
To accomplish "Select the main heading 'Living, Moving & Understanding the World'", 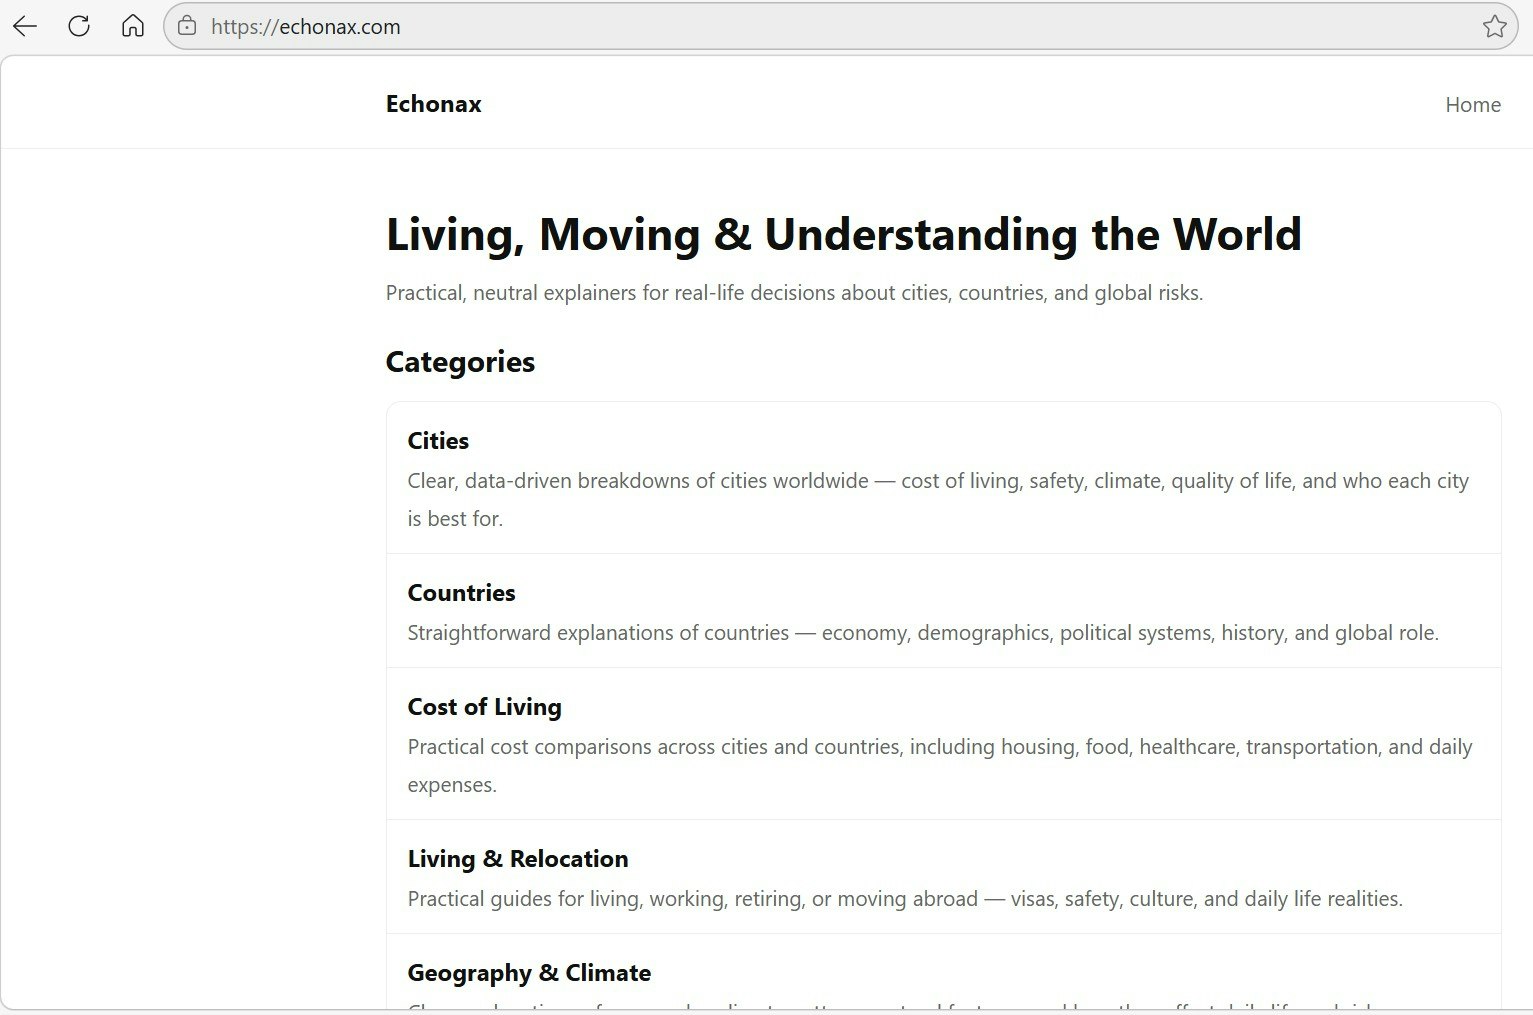I will tap(843, 235).
